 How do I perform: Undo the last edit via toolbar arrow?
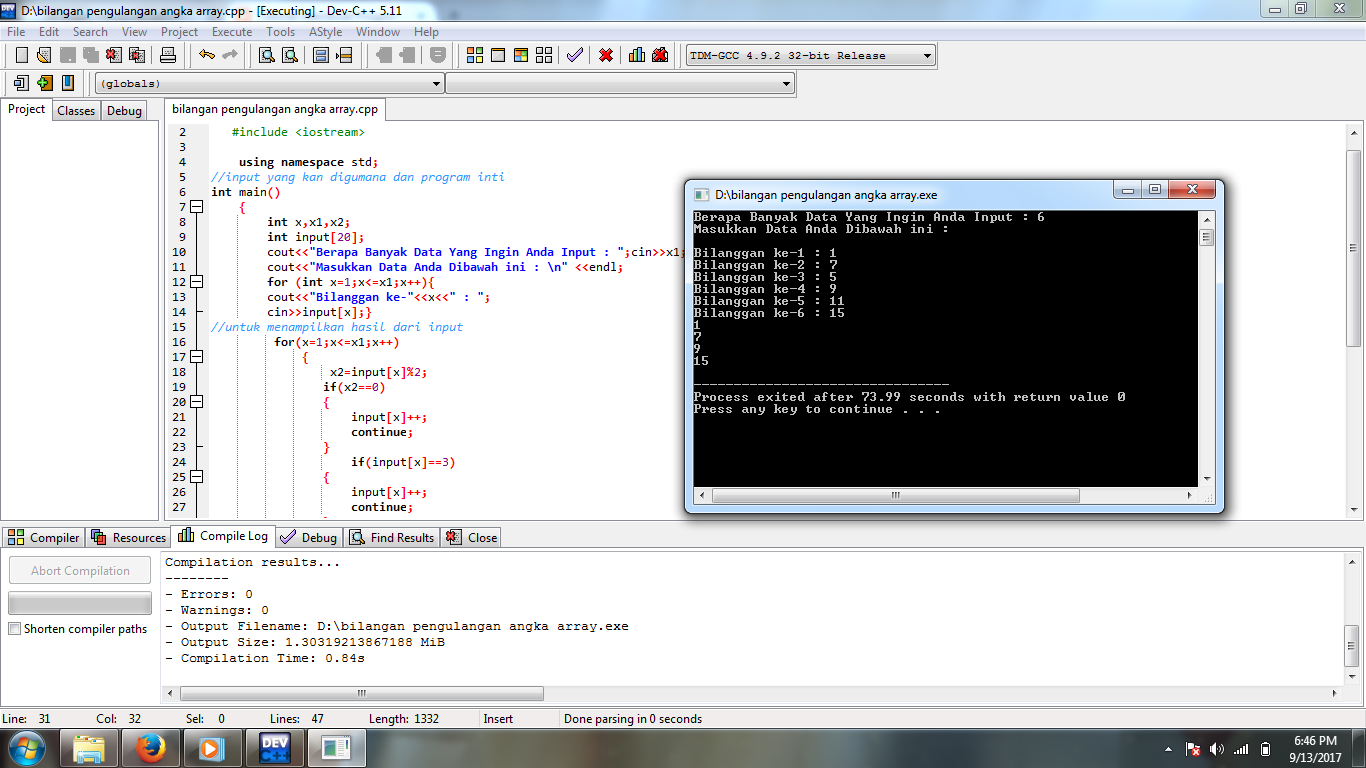click(206, 55)
